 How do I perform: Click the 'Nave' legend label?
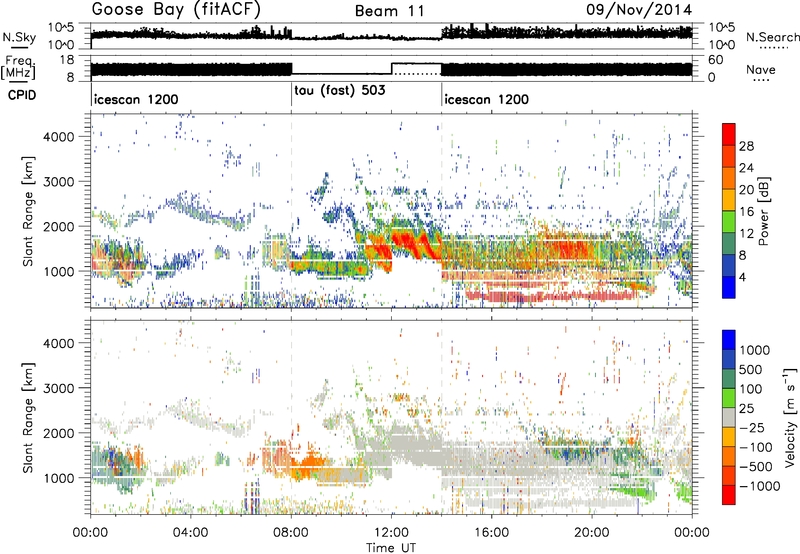pyautogui.click(x=760, y=70)
